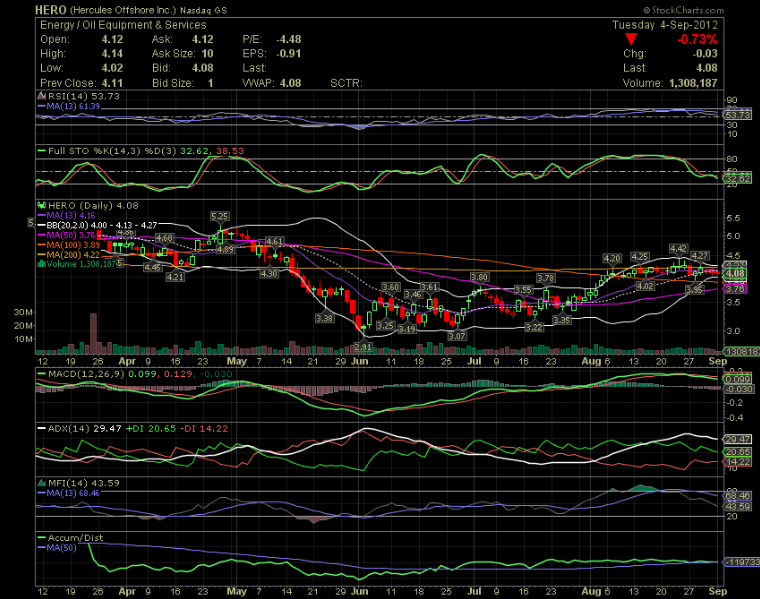Image resolution: width=760 pixels, height=599 pixels.
Task: Click the date Tuesday 4-Sep-2012
Action: coord(665,25)
